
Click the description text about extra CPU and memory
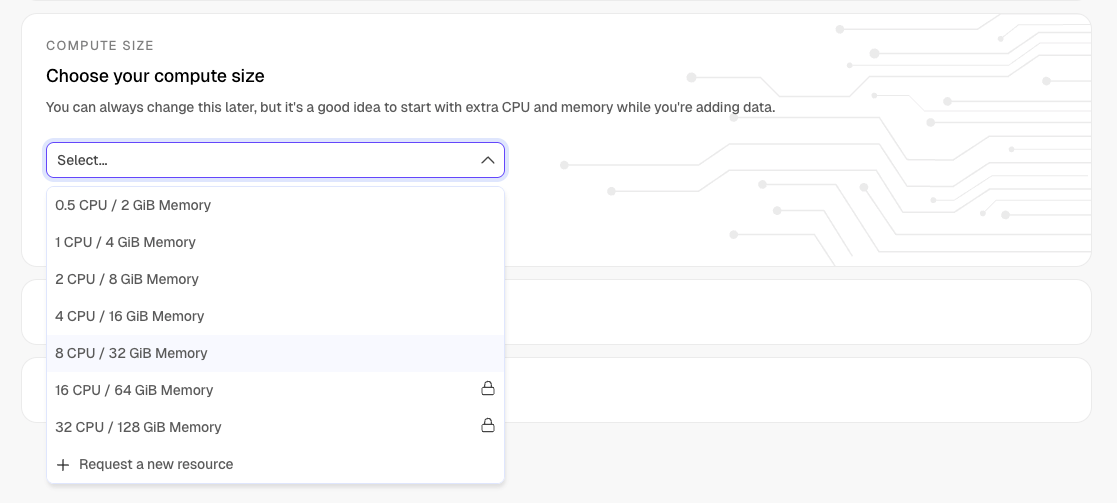pos(410,107)
